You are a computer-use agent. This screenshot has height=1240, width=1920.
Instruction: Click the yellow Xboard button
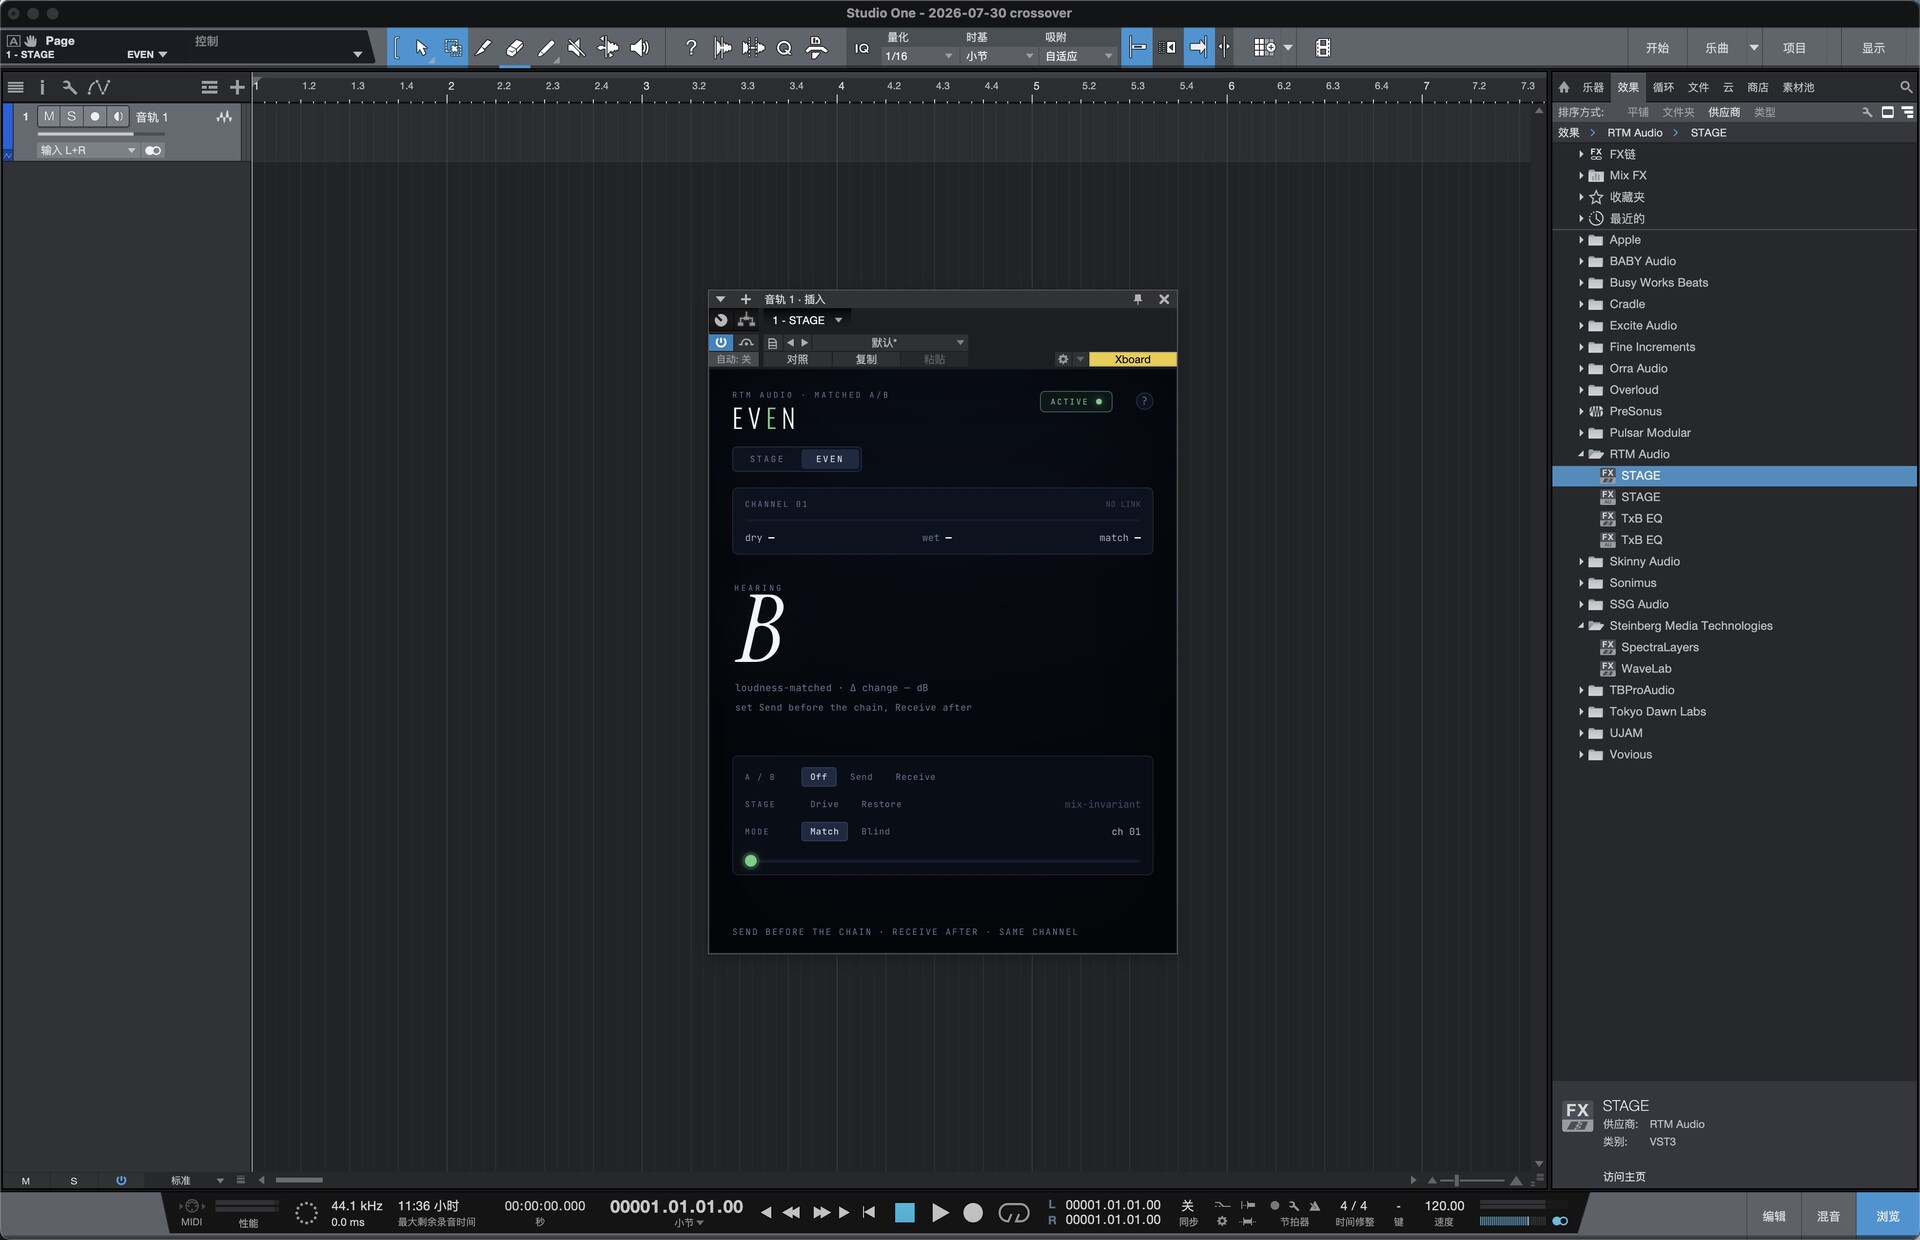[x=1132, y=359]
